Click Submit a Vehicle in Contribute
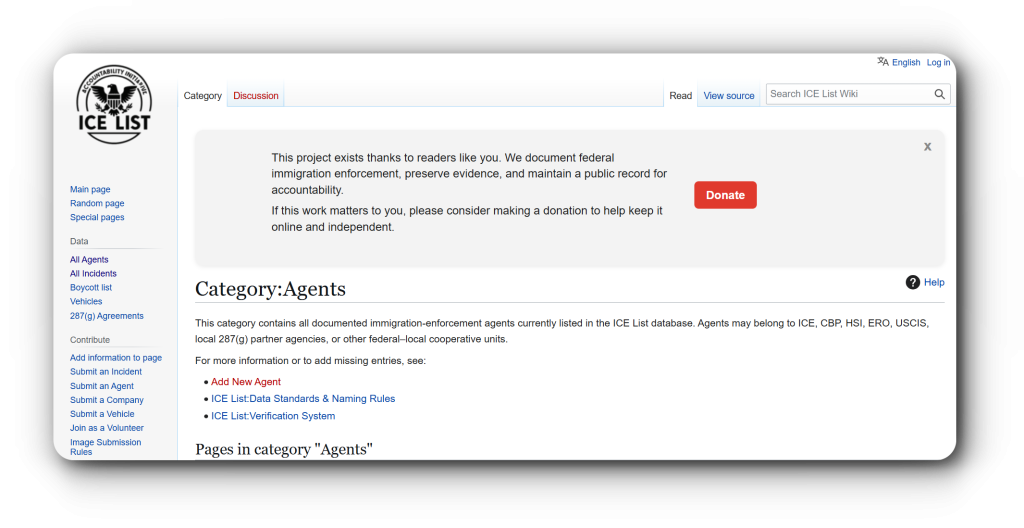The image size is (1024, 528). pyautogui.click(x=102, y=414)
